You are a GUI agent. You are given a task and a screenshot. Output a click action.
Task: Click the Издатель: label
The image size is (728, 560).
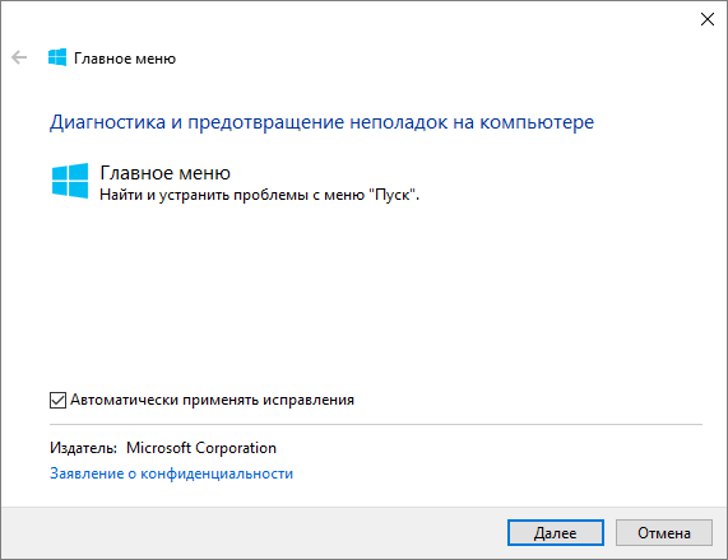point(83,448)
